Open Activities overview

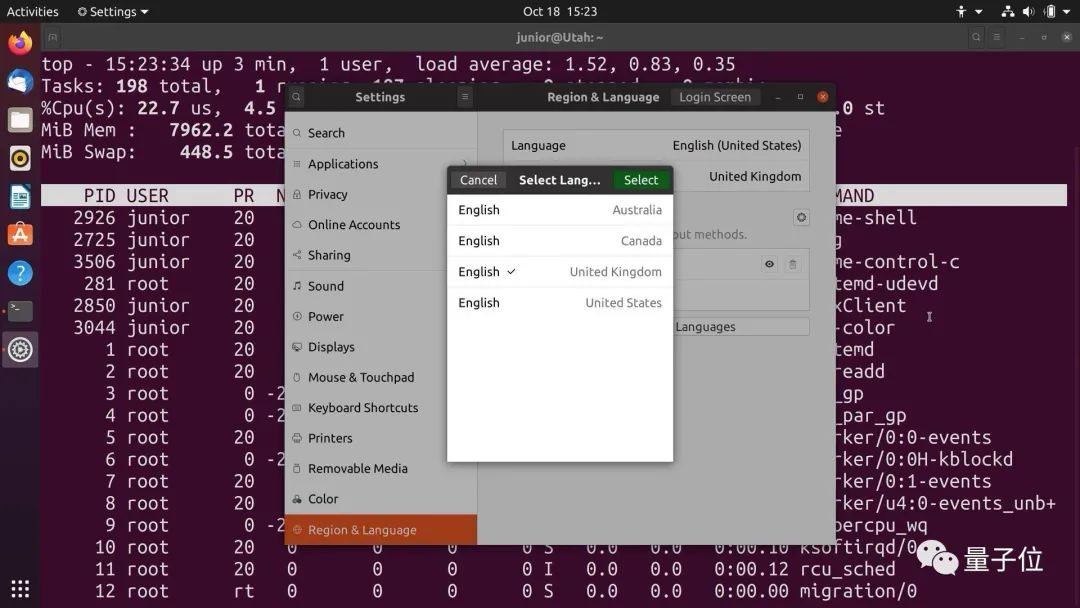point(33,12)
